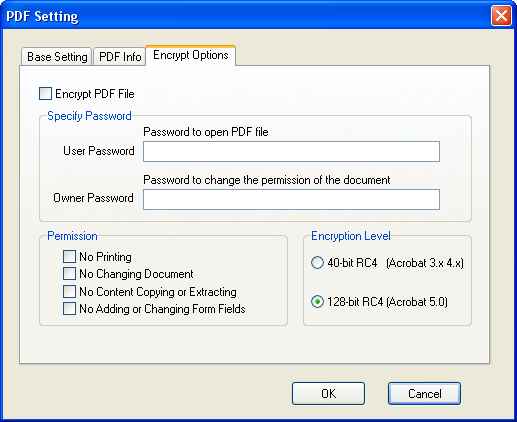
Task: Confirm settings with the OK button
Action: click(x=328, y=394)
